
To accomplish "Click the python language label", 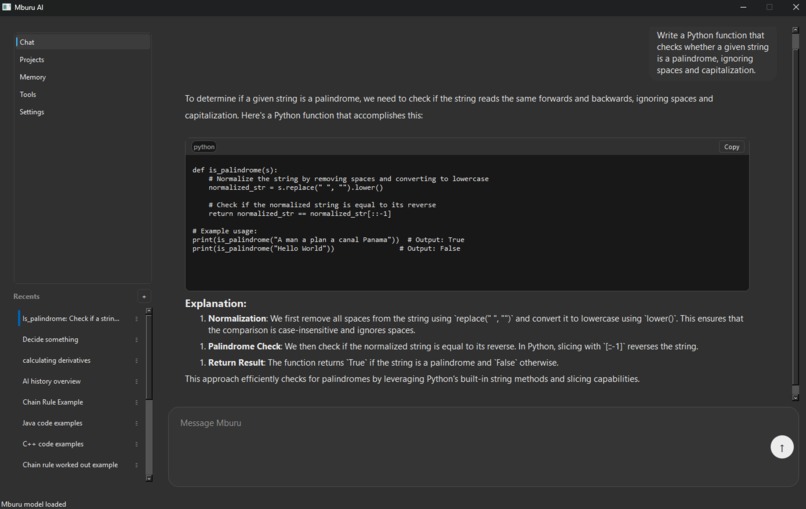I will click(204, 147).
